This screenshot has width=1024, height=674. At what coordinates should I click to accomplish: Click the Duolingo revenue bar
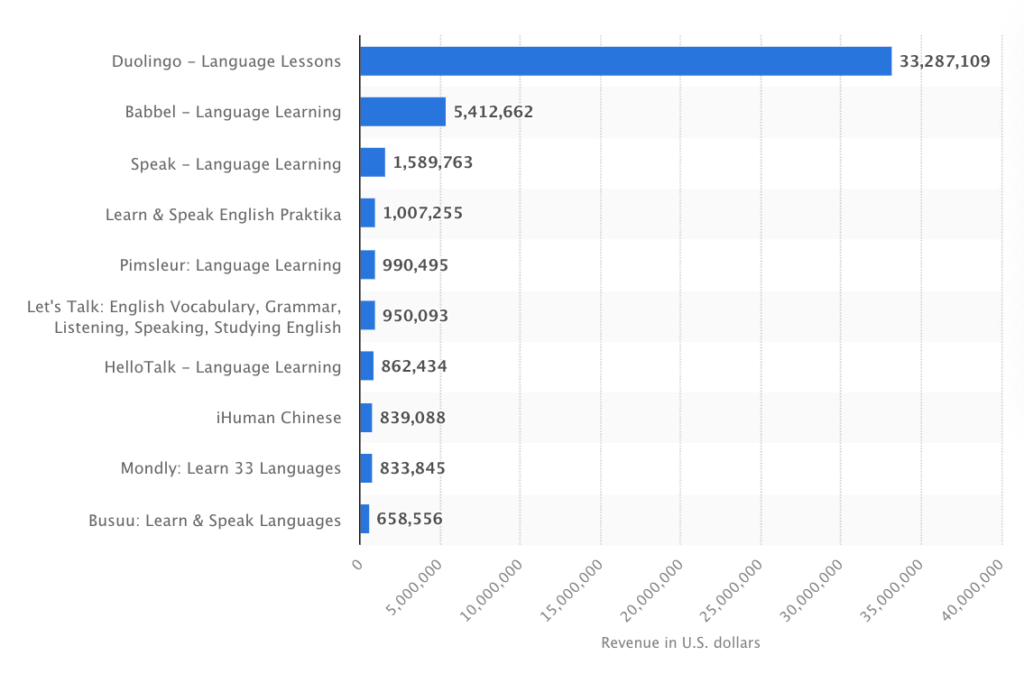pos(626,61)
